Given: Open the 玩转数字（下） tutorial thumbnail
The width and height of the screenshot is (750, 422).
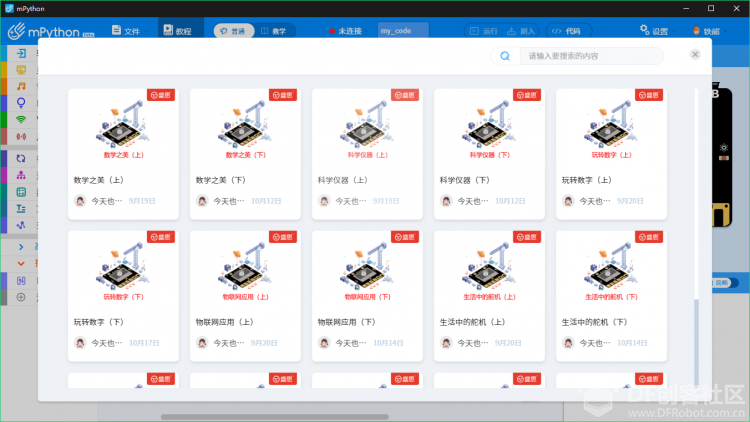Looking at the screenshot, I should tap(123, 270).
